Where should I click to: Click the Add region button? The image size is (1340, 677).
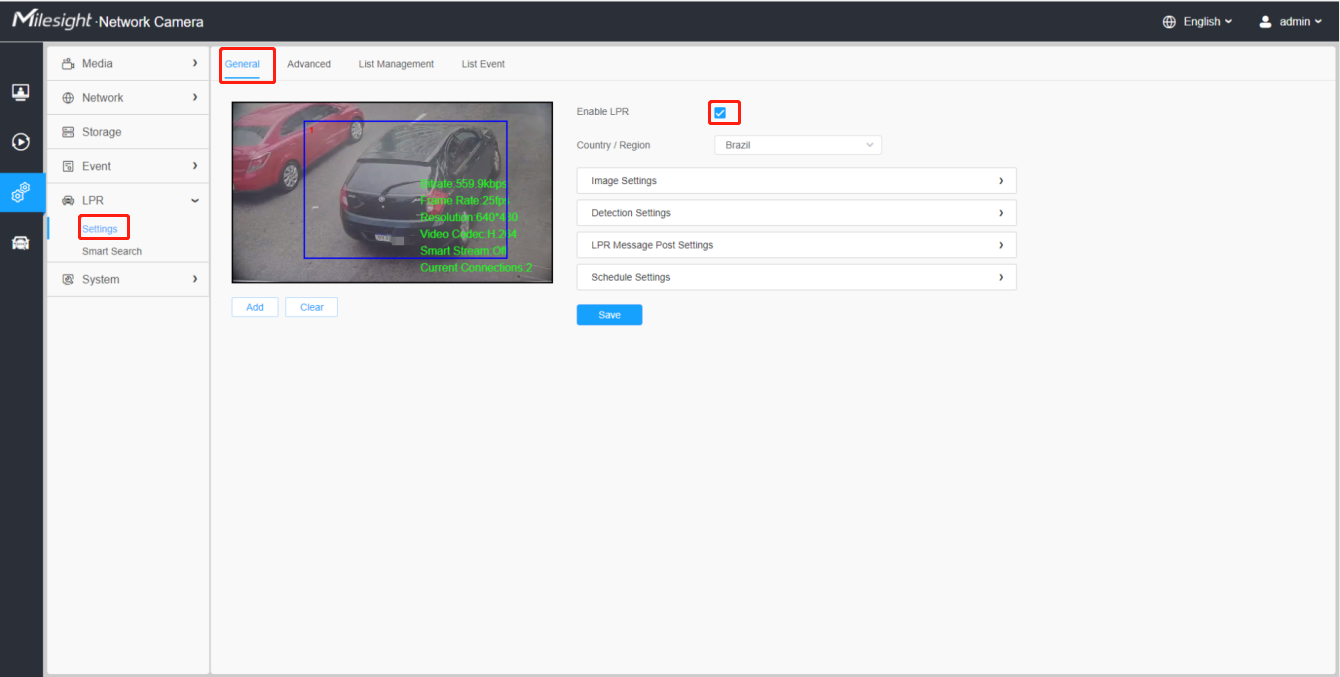click(255, 307)
